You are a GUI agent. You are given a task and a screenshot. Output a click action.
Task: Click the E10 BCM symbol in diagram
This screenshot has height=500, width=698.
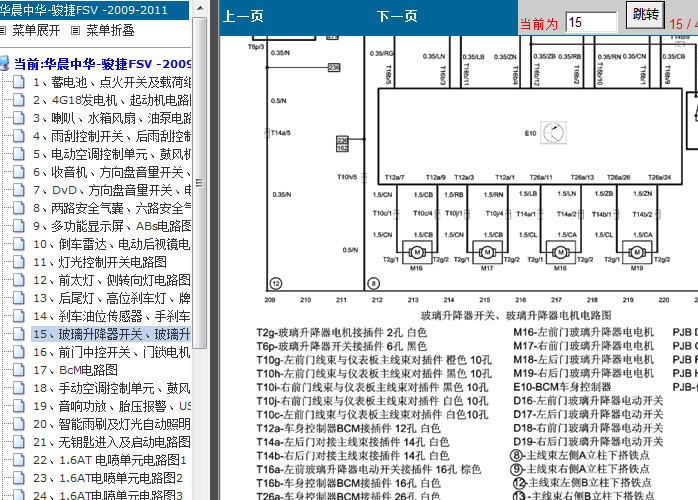553,133
